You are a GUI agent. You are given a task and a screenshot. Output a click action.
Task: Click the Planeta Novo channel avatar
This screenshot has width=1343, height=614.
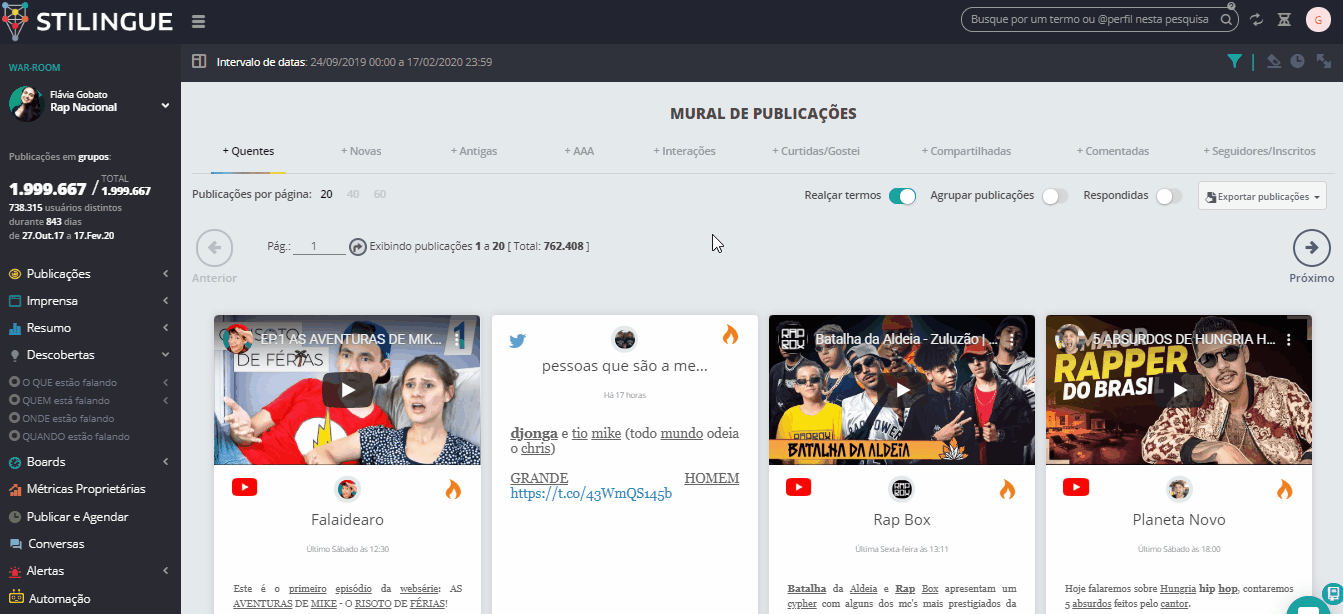pyautogui.click(x=1179, y=489)
